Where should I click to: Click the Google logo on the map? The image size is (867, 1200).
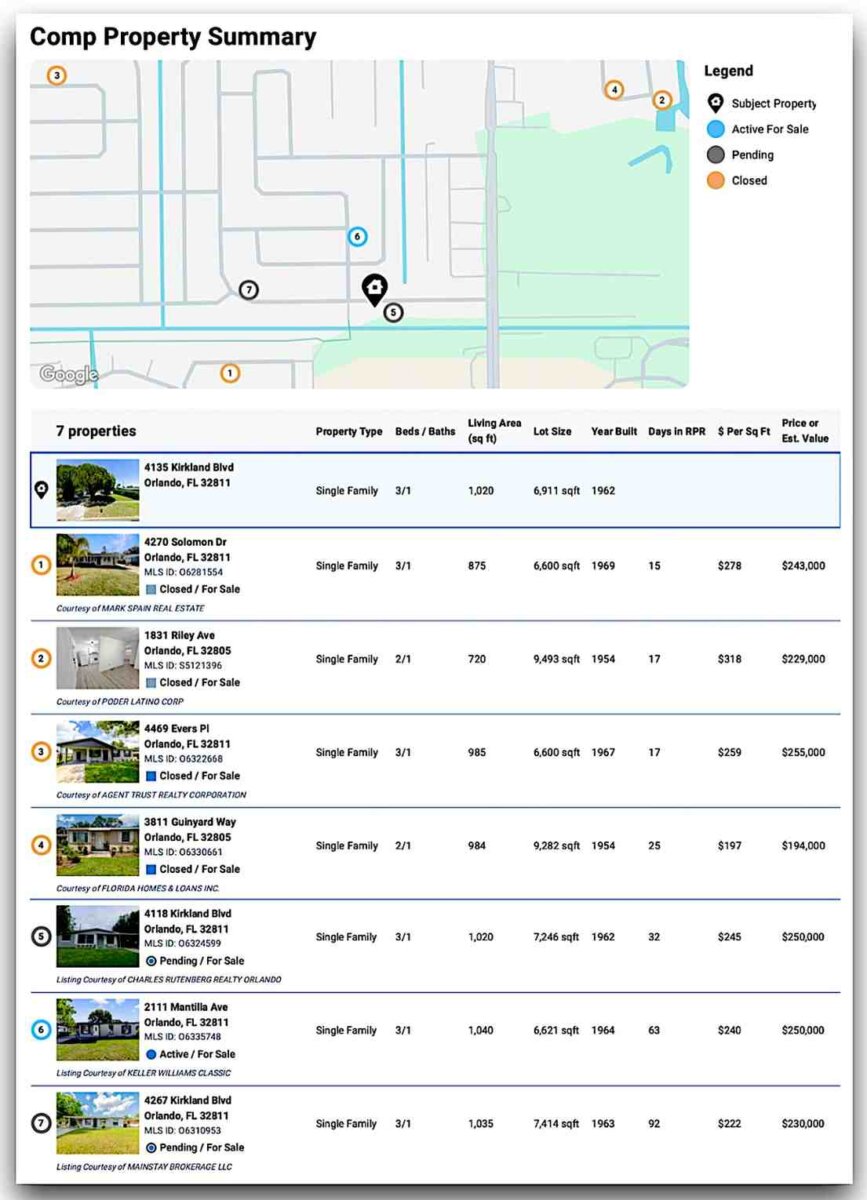pyautogui.click(x=69, y=375)
